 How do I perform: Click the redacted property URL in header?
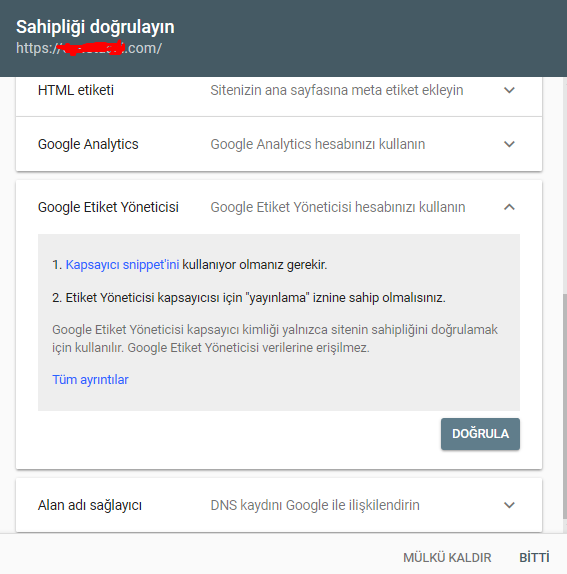click(x=89, y=48)
